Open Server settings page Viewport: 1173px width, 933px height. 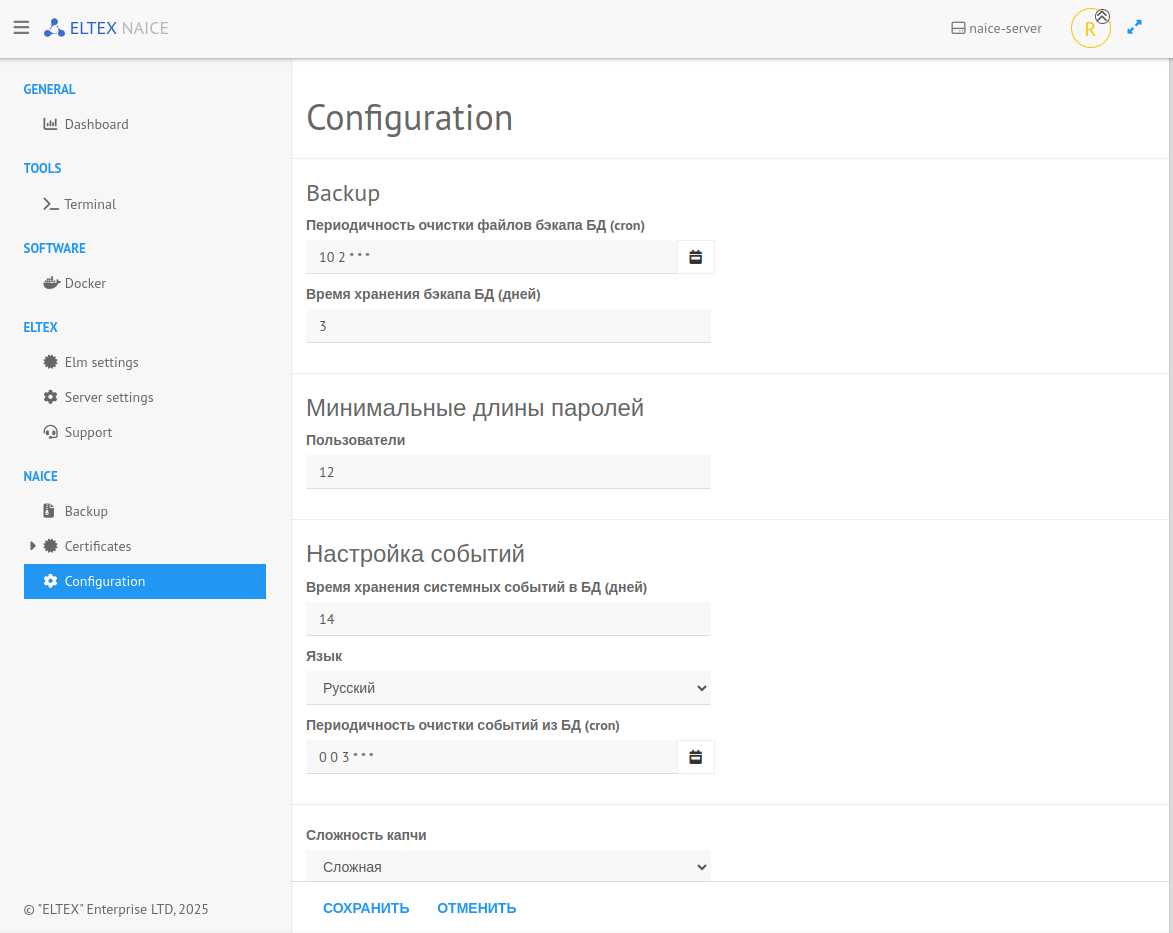[109, 397]
